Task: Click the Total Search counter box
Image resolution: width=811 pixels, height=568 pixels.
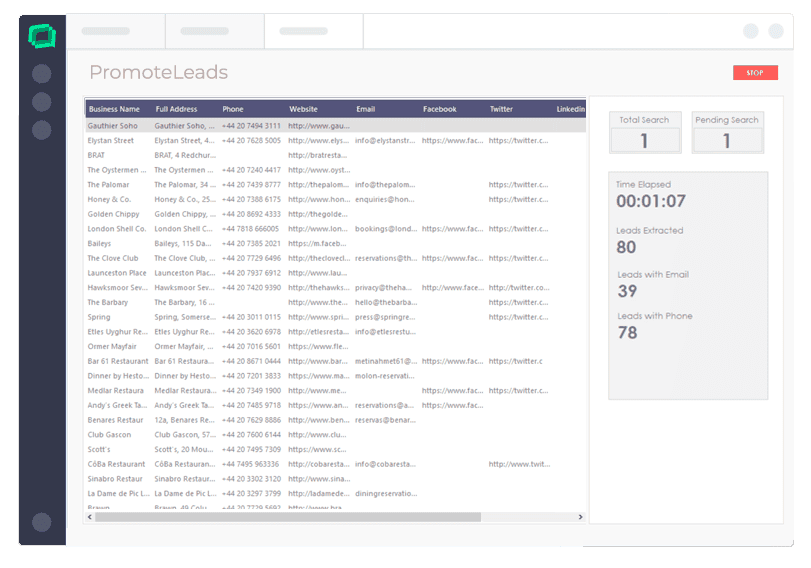Action: click(645, 133)
